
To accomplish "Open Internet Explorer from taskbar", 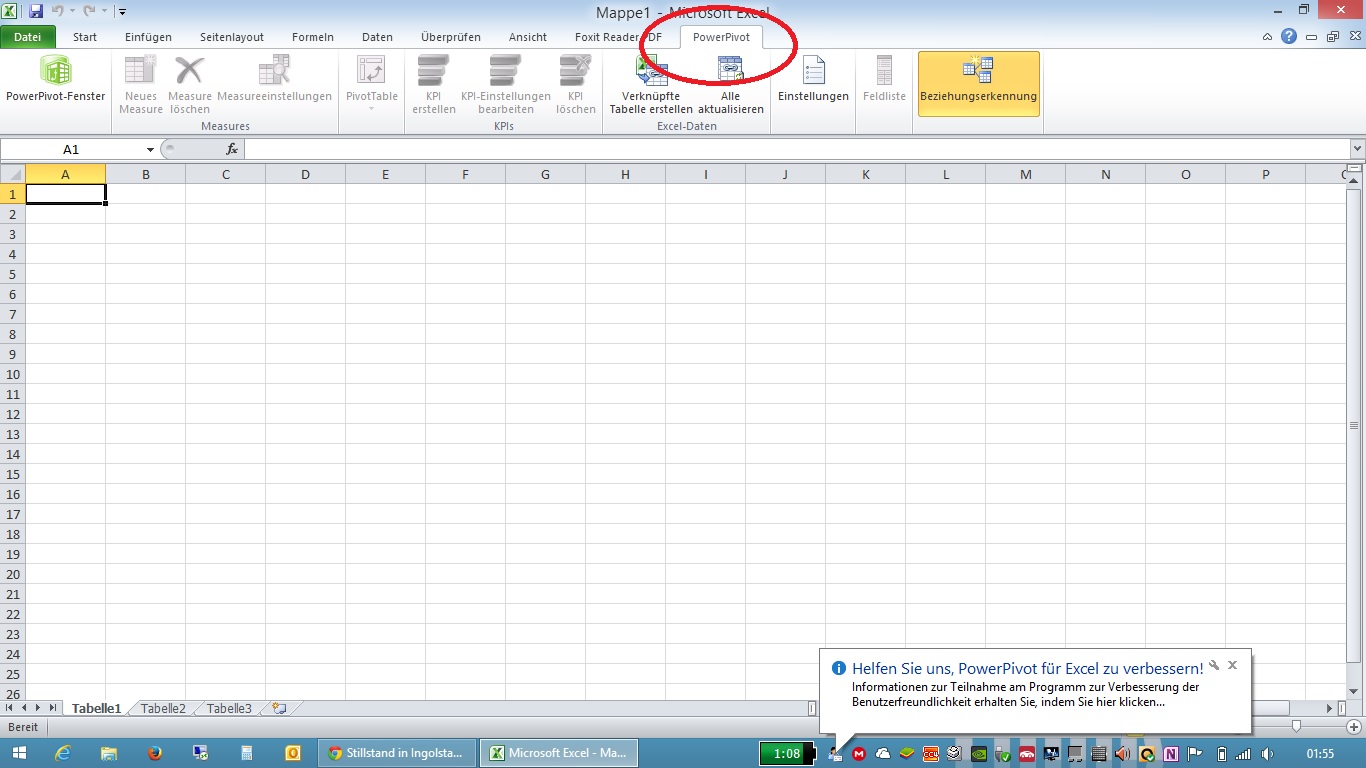I will point(62,753).
